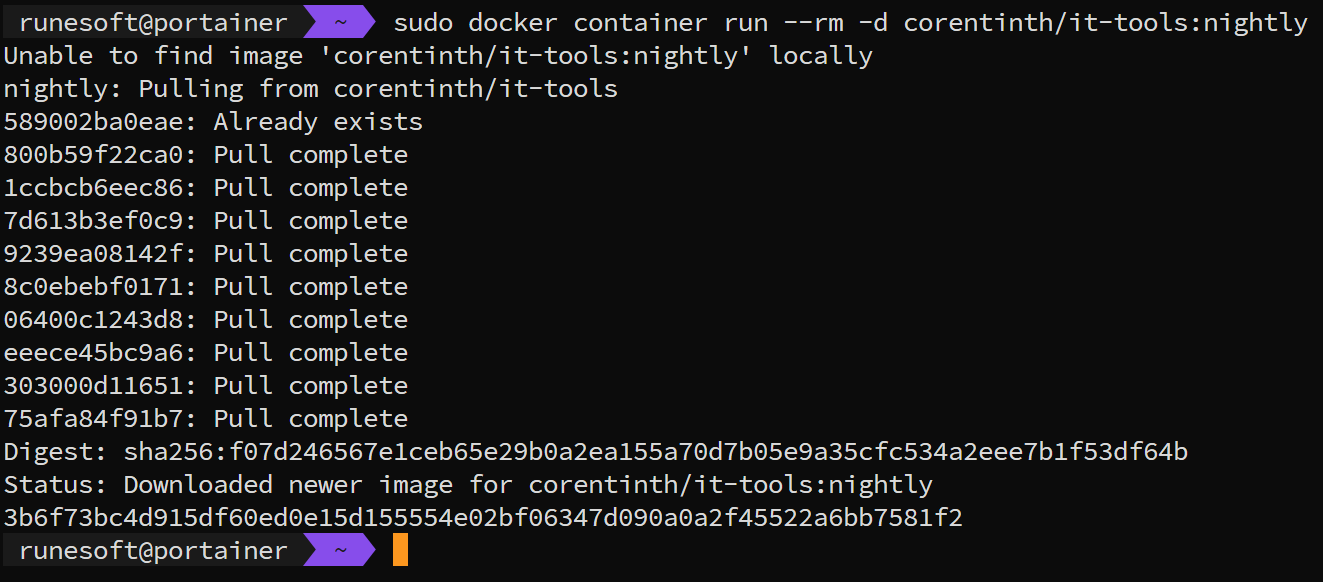Click the container ID starting with 3b6f73bc
The image size is (1323, 582).
(483, 518)
